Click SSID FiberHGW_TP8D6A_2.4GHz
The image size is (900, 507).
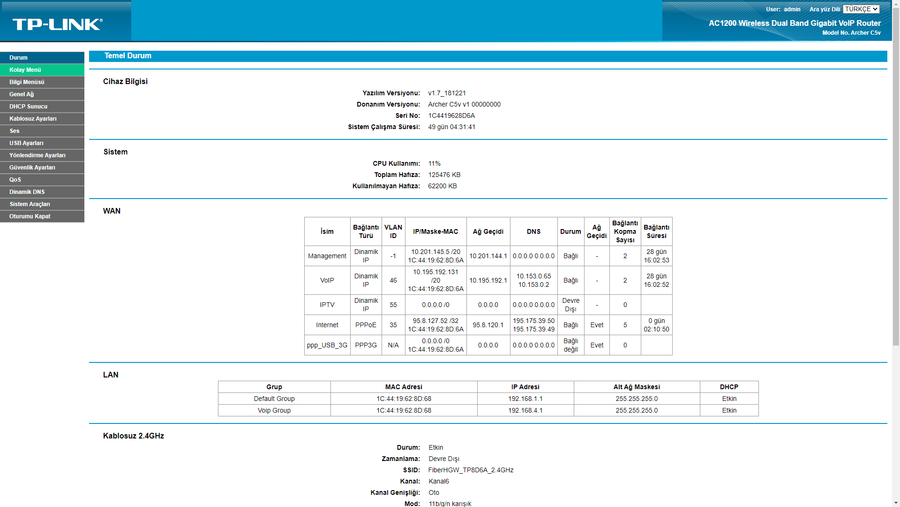(x=471, y=470)
